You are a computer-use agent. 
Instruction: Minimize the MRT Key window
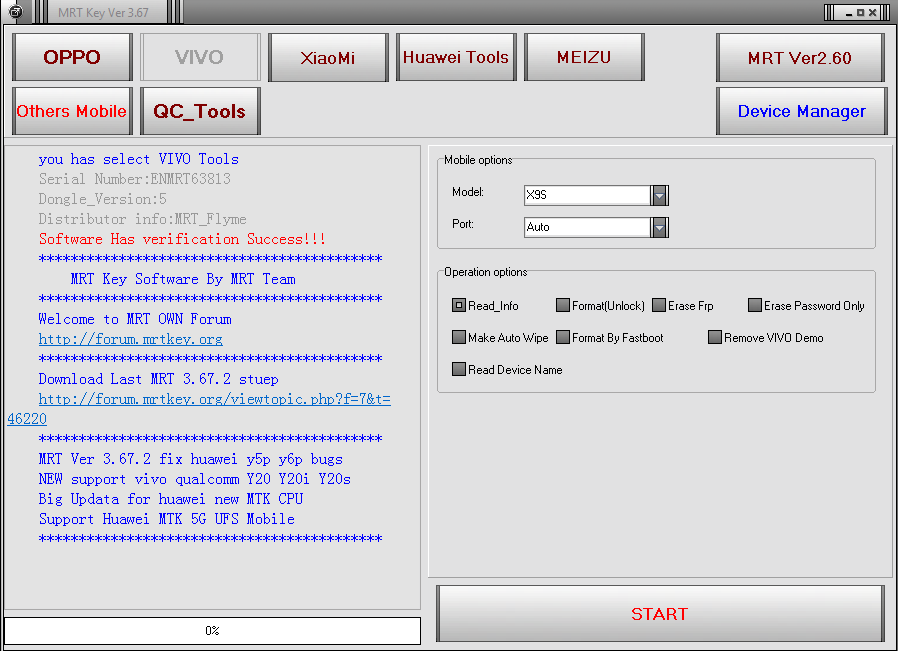(849, 12)
